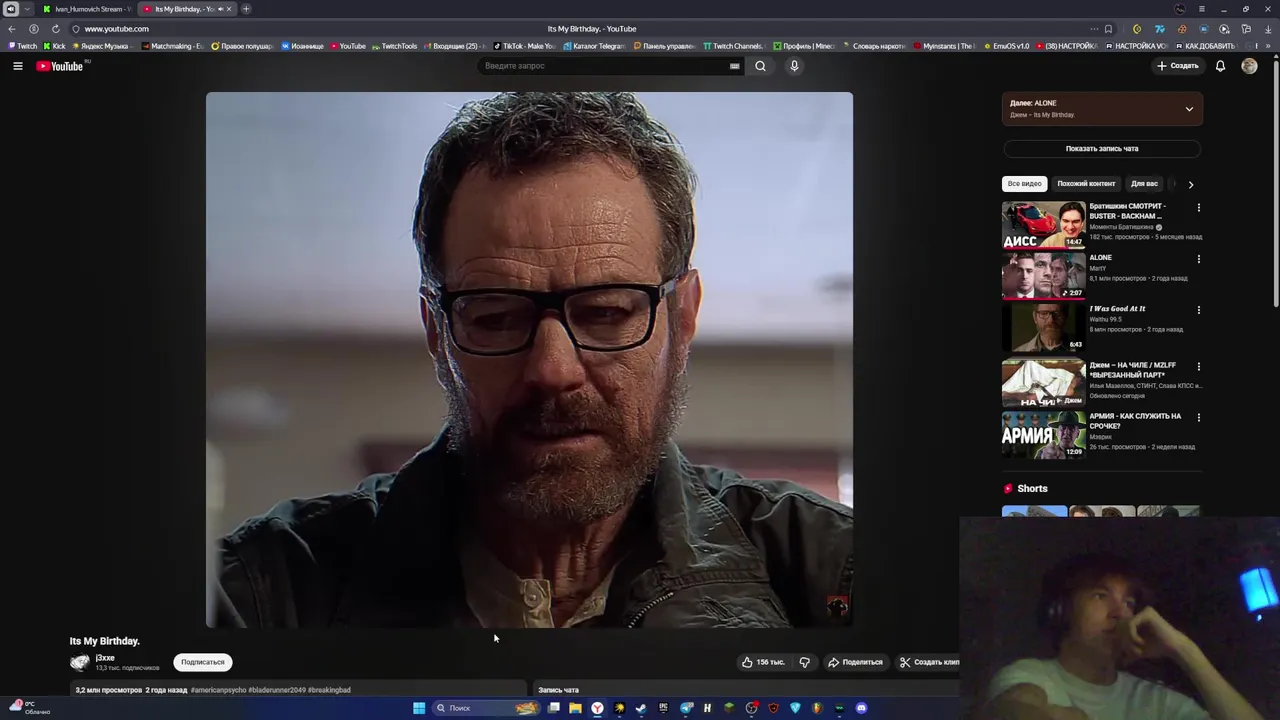Screen dimensions: 1280x720
Task: Open j3xxe channel name link
Action: pyautogui.click(x=105, y=658)
